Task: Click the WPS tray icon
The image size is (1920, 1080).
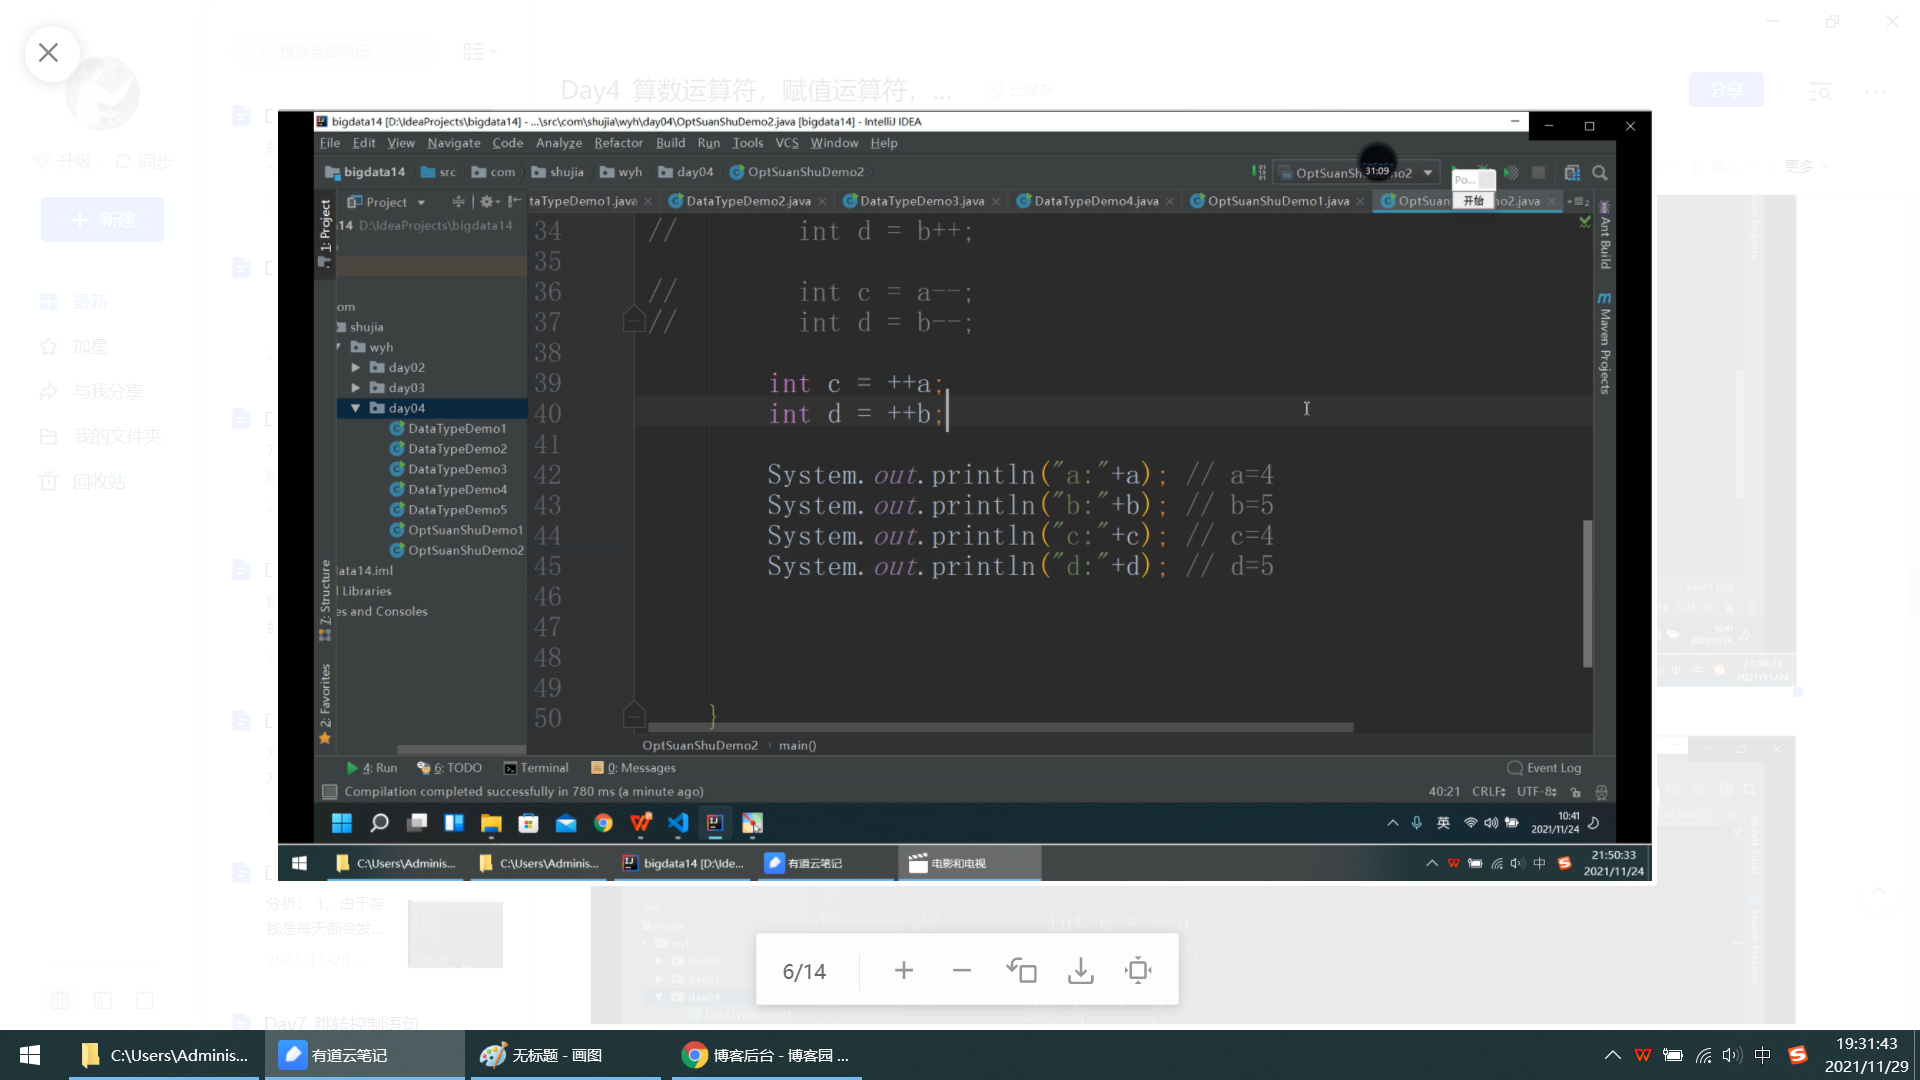Action: click(1642, 1055)
